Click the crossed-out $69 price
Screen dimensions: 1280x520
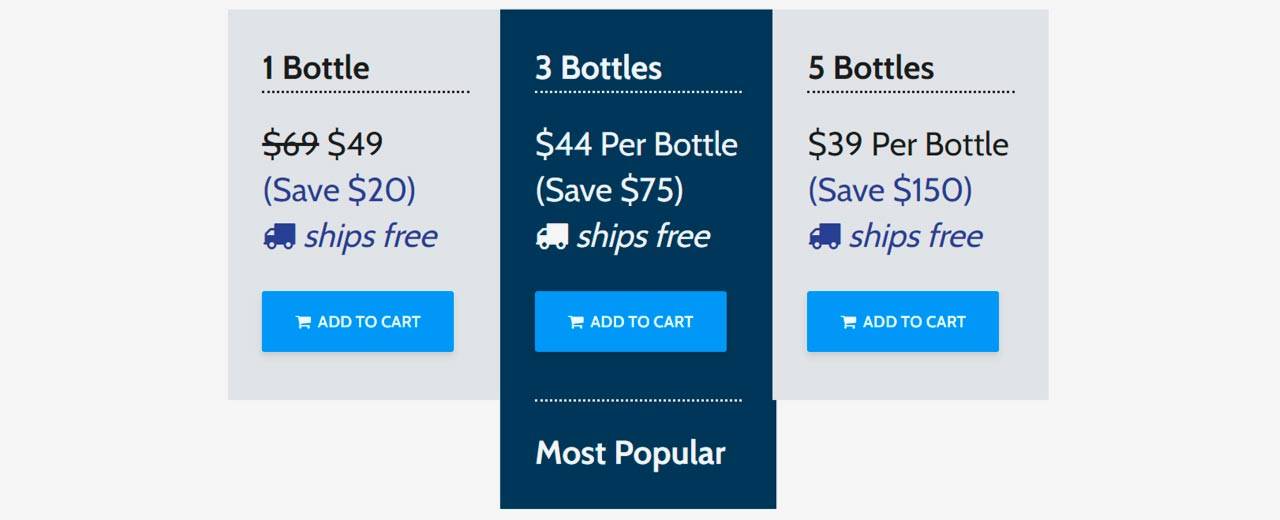[290, 144]
